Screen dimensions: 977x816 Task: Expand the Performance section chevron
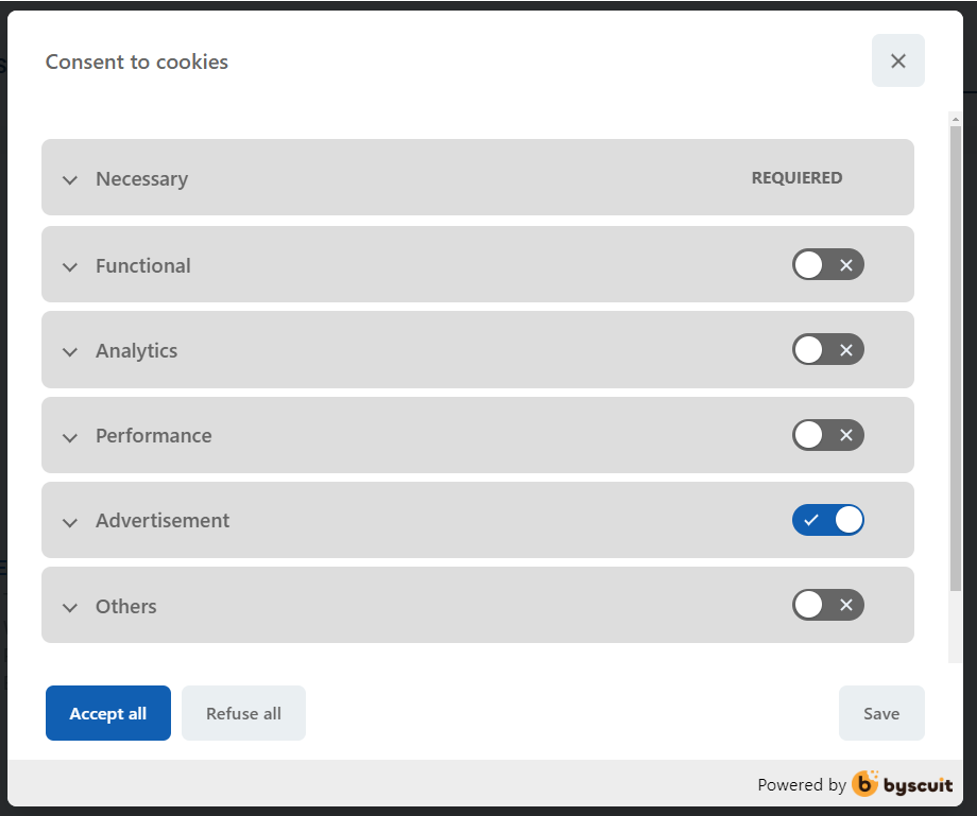(x=70, y=437)
